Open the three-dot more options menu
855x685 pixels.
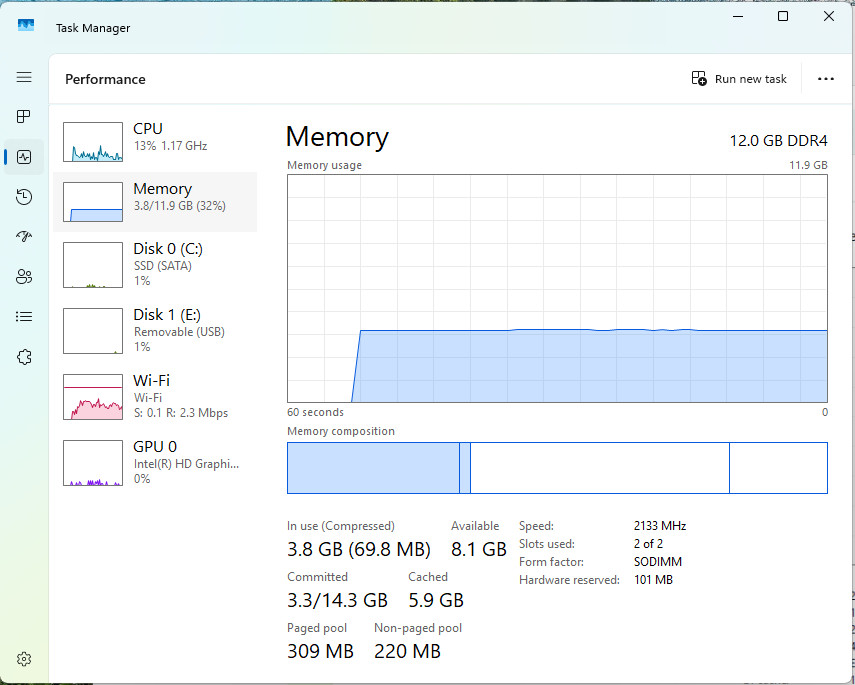pos(826,79)
